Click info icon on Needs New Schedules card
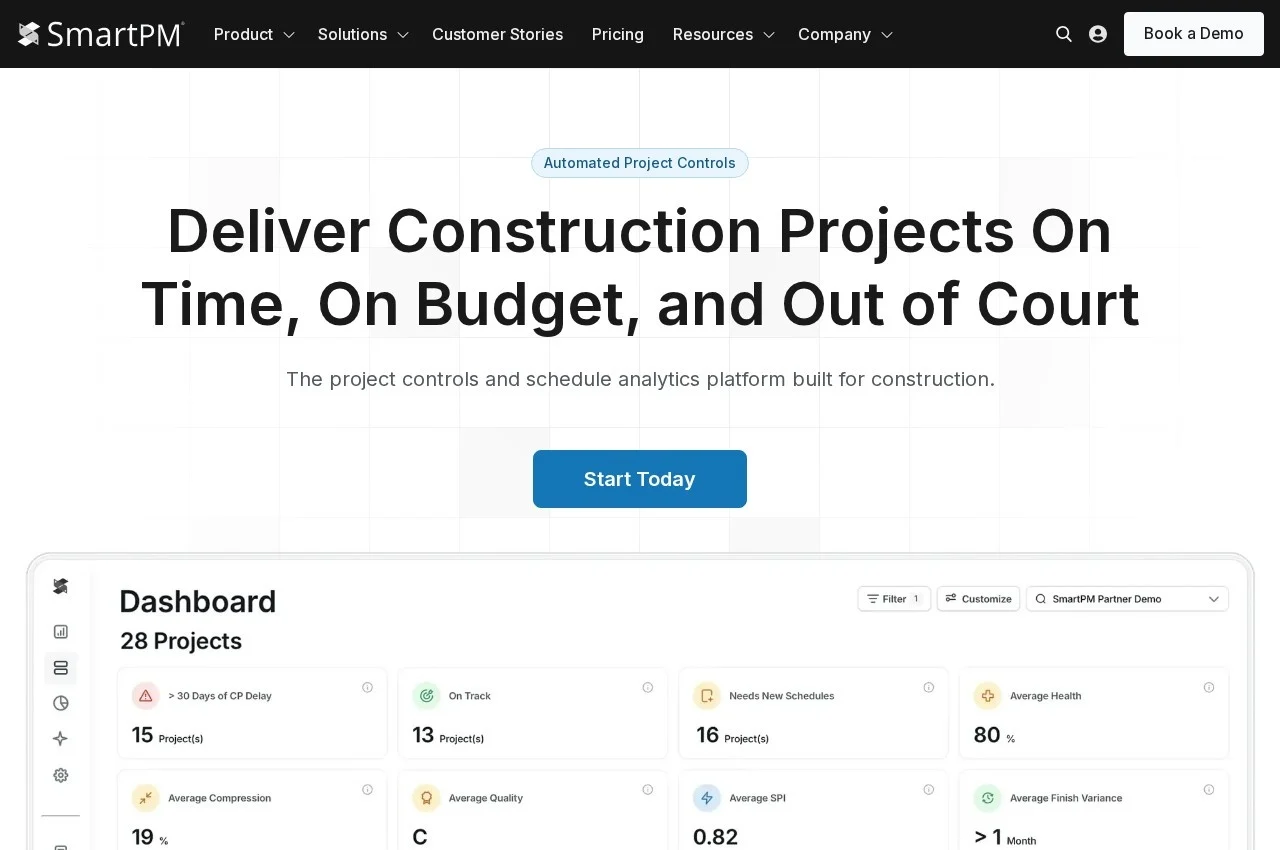The width and height of the screenshot is (1280, 850). pos(929,687)
